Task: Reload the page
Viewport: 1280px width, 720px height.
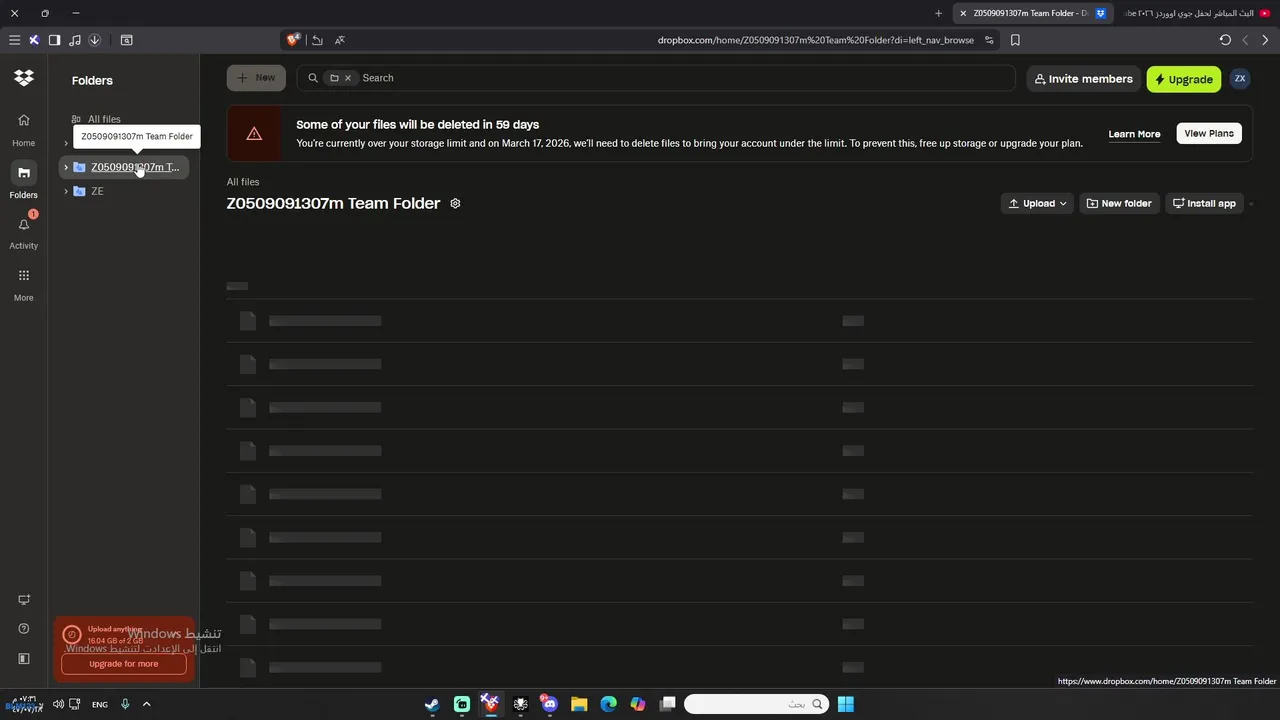Action: pos(1225,40)
